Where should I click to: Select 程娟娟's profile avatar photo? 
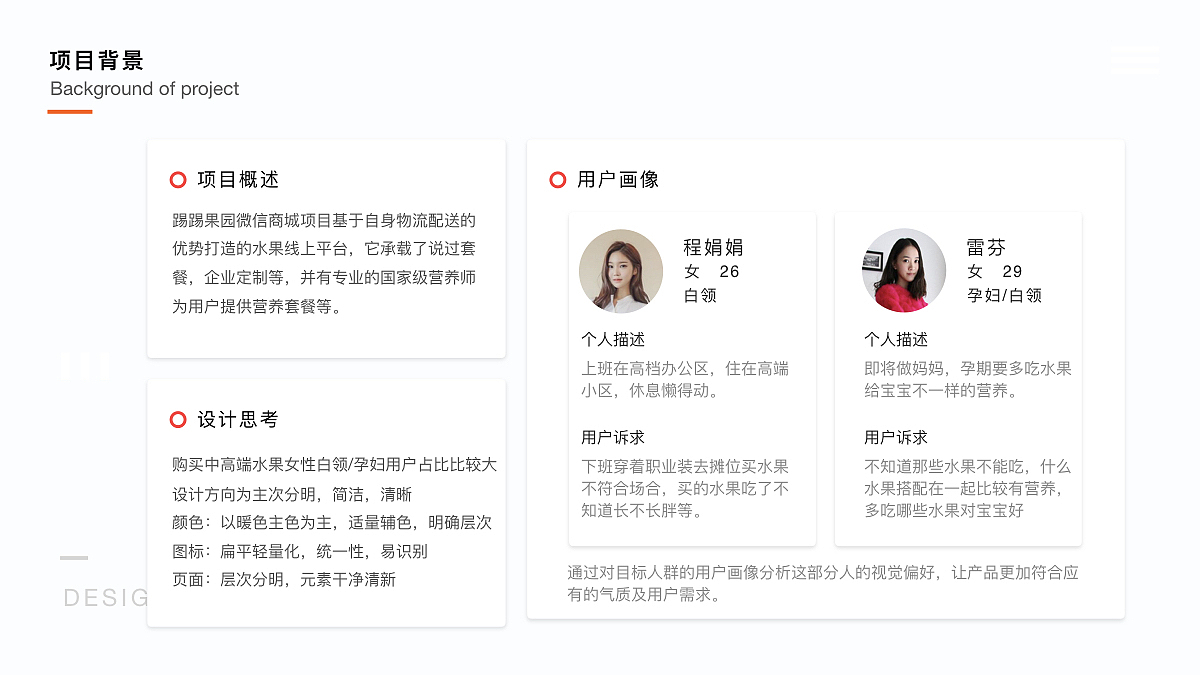point(621,271)
